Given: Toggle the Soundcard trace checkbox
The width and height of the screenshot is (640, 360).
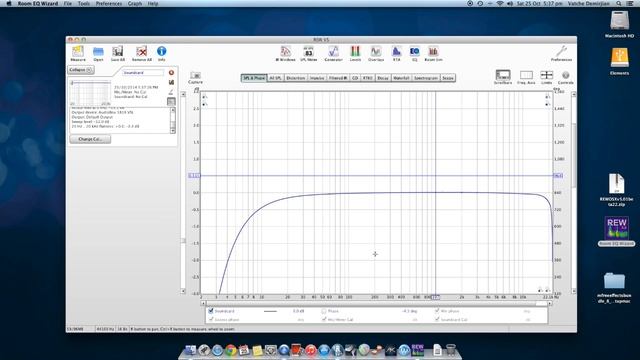Looking at the screenshot, I should point(211,311).
